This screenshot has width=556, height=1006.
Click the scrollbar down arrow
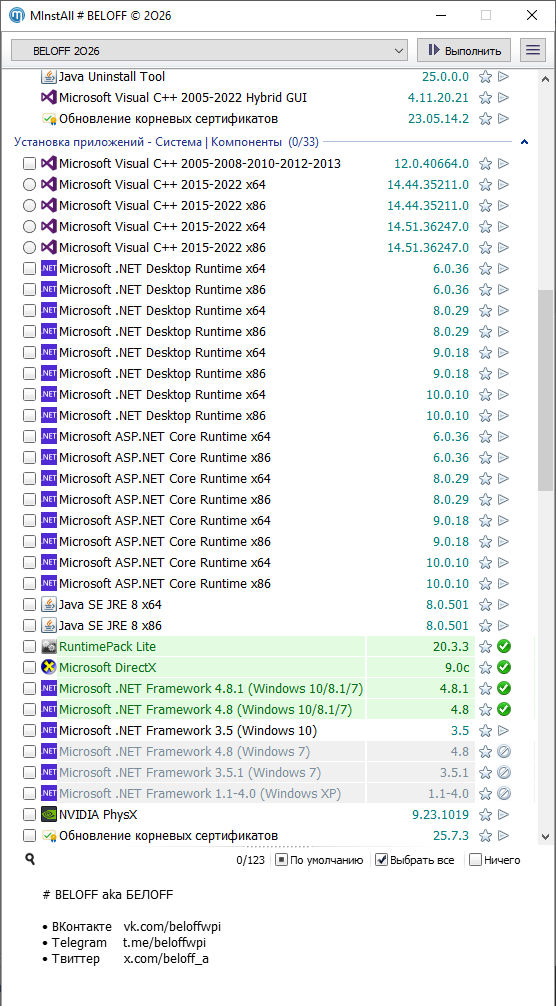(545, 837)
